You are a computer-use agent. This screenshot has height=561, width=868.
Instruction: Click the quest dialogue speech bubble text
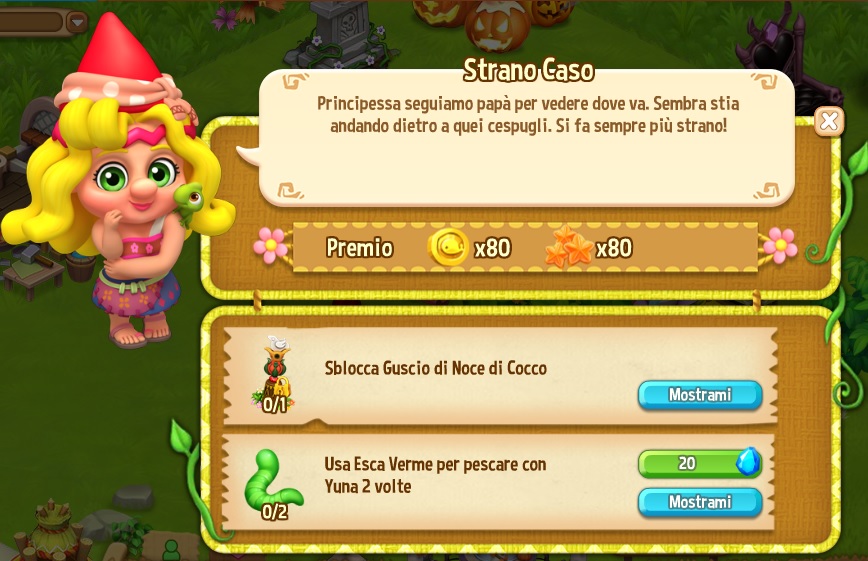(528, 115)
